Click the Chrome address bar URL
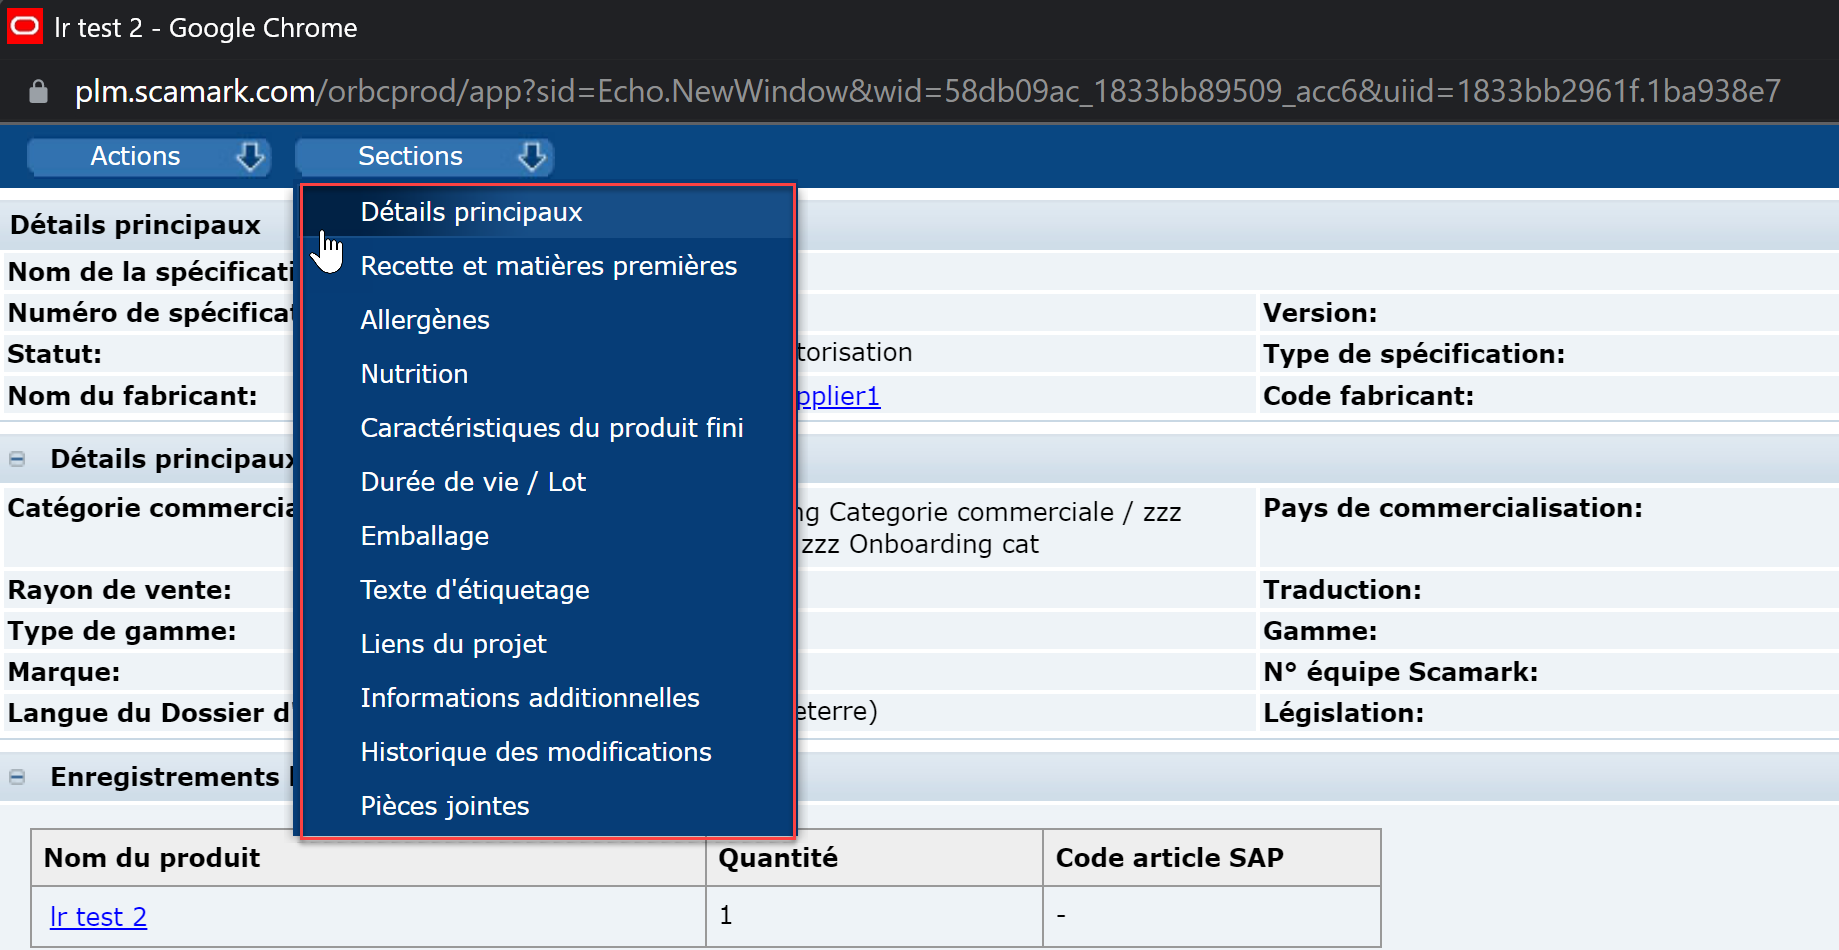This screenshot has height=950, width=1839. [x=927, y=91]
